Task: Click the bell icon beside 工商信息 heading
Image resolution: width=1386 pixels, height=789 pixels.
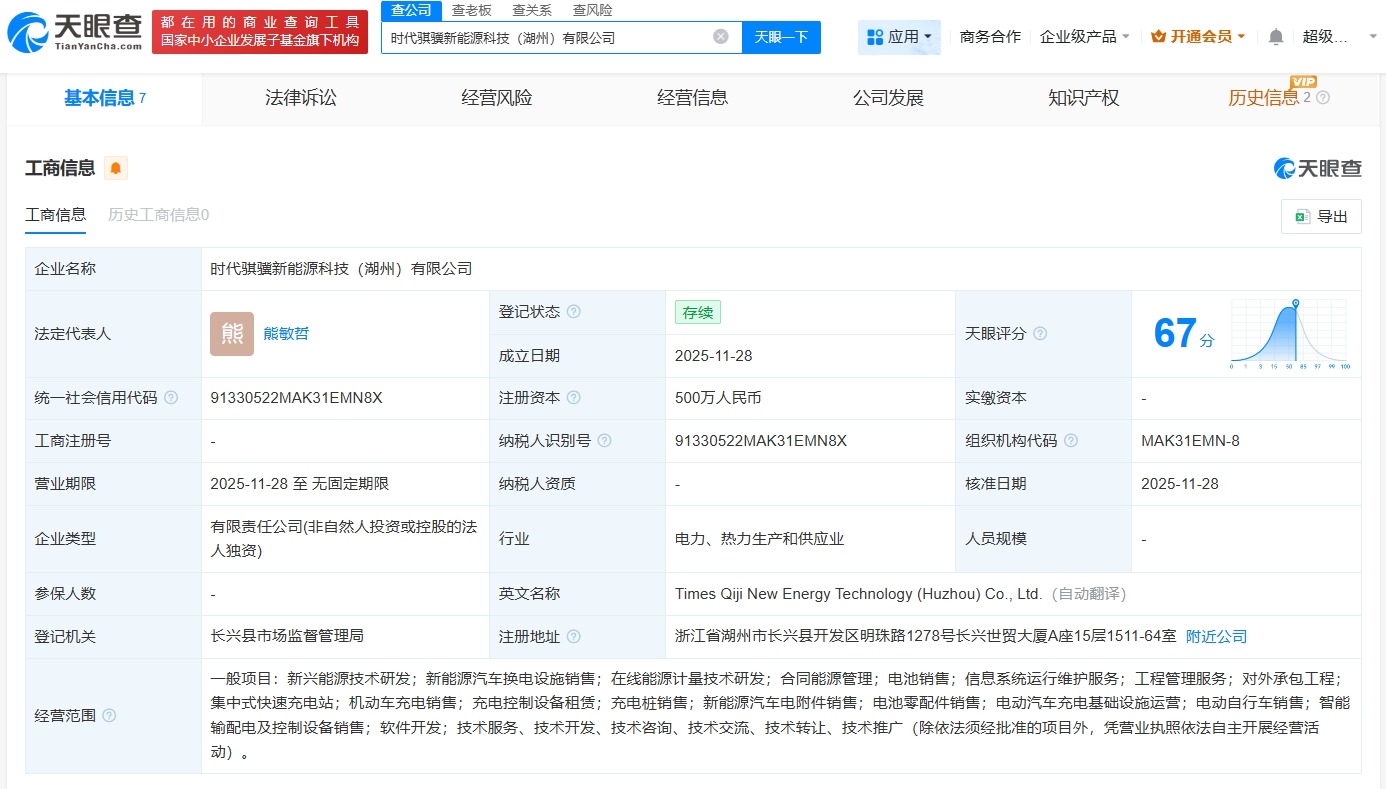Action: point(116,169)
